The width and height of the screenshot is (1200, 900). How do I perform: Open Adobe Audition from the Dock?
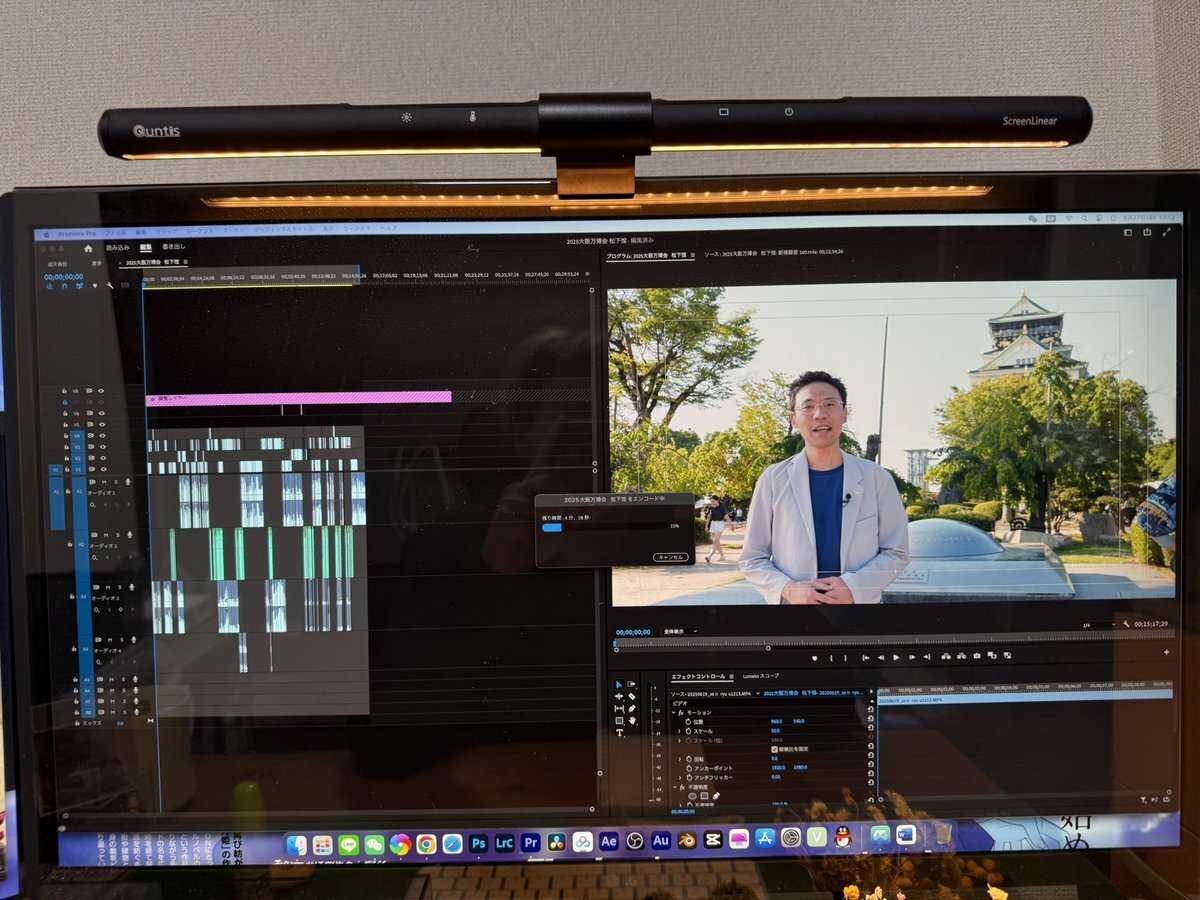661,841
